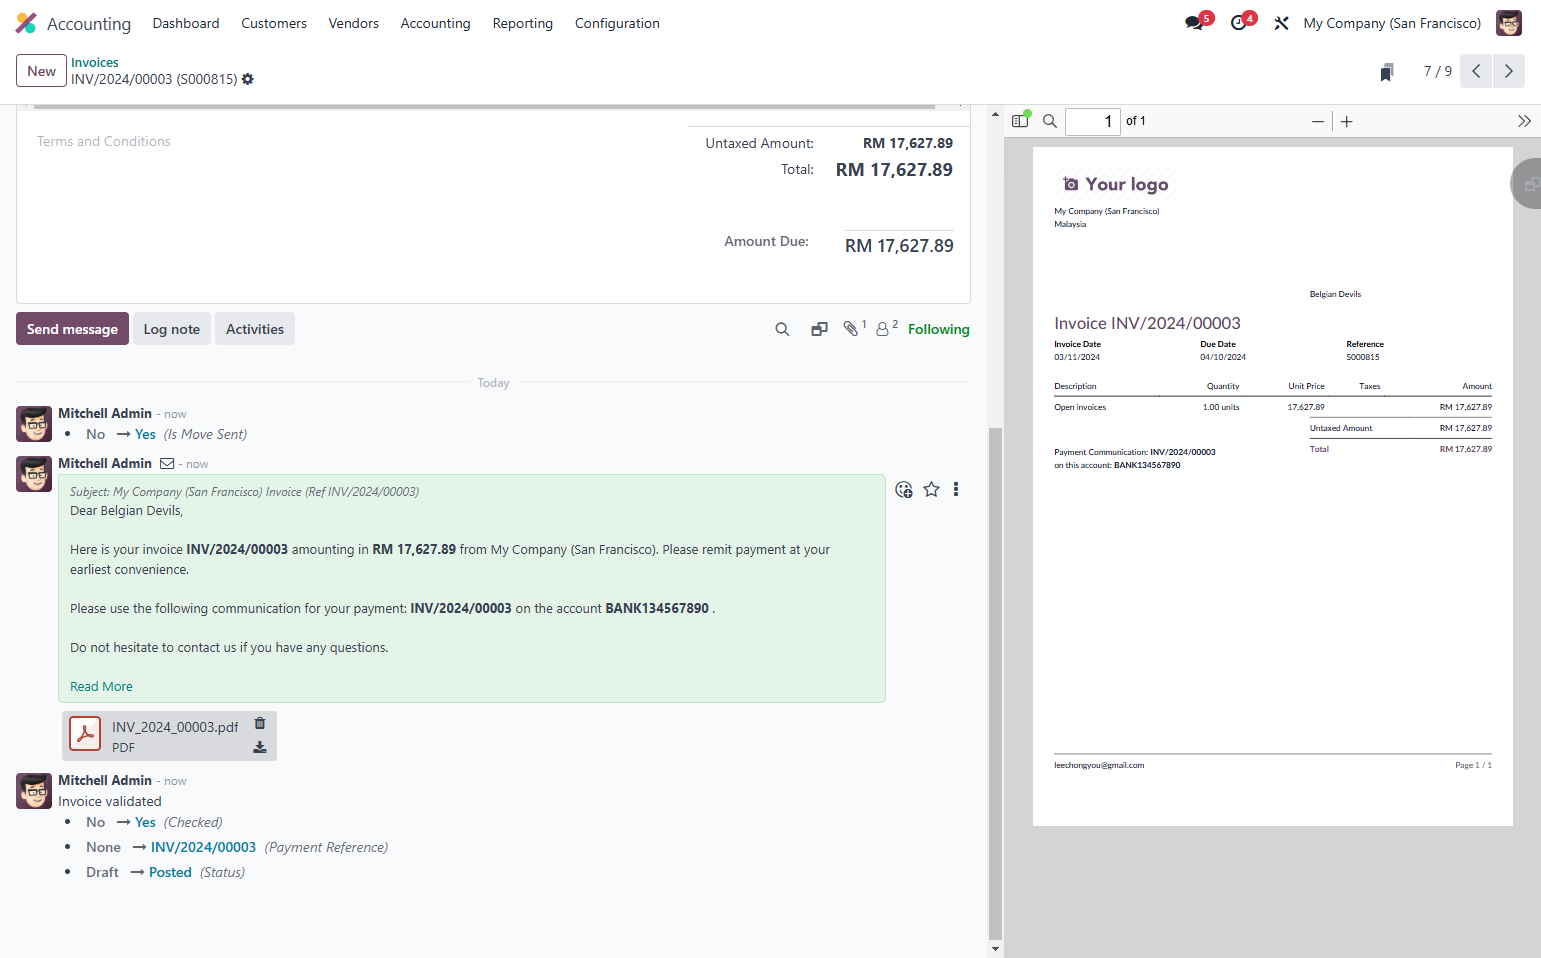Open the Vendors menu

tap(354, 23)
